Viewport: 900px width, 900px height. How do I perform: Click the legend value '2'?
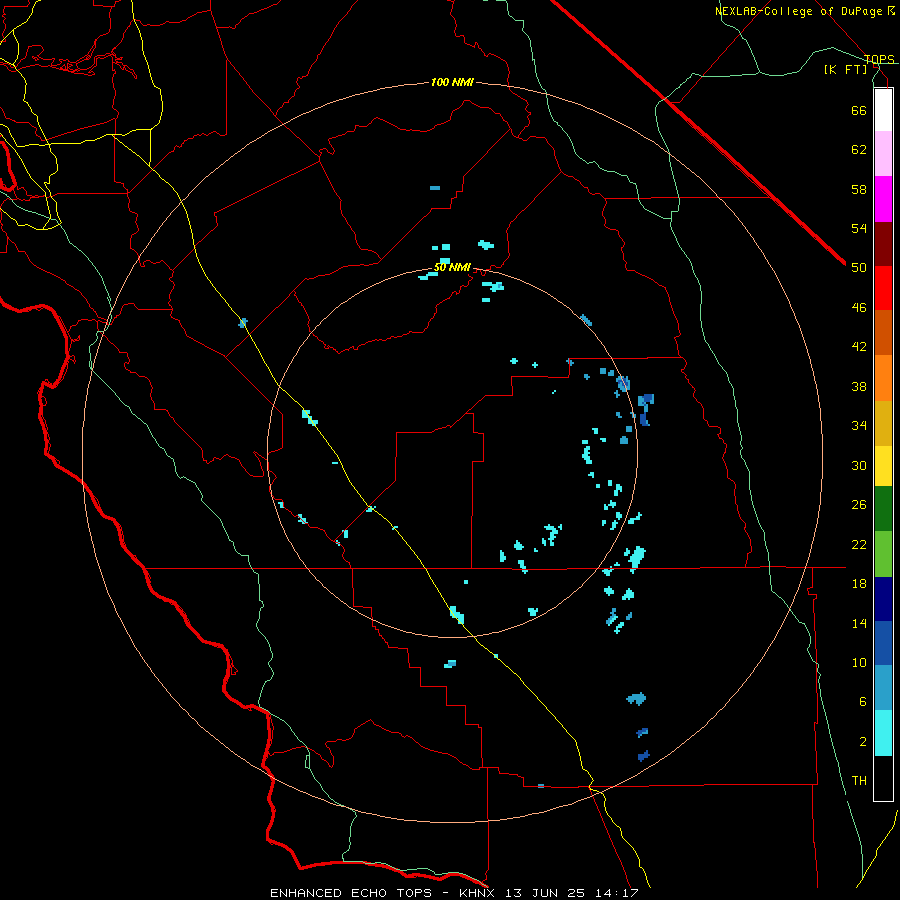pyautogui.click(x=863, y=742)
